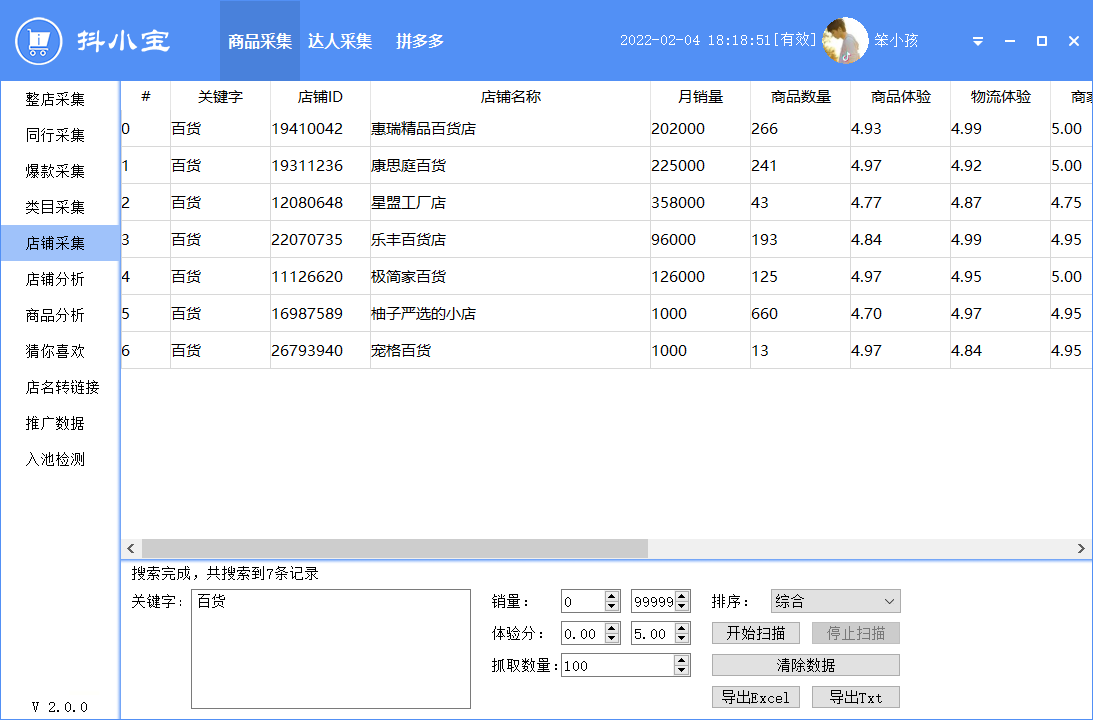Click the 导出Excel button
Viewport: 1093px width, 720px height.
[755, 697]
